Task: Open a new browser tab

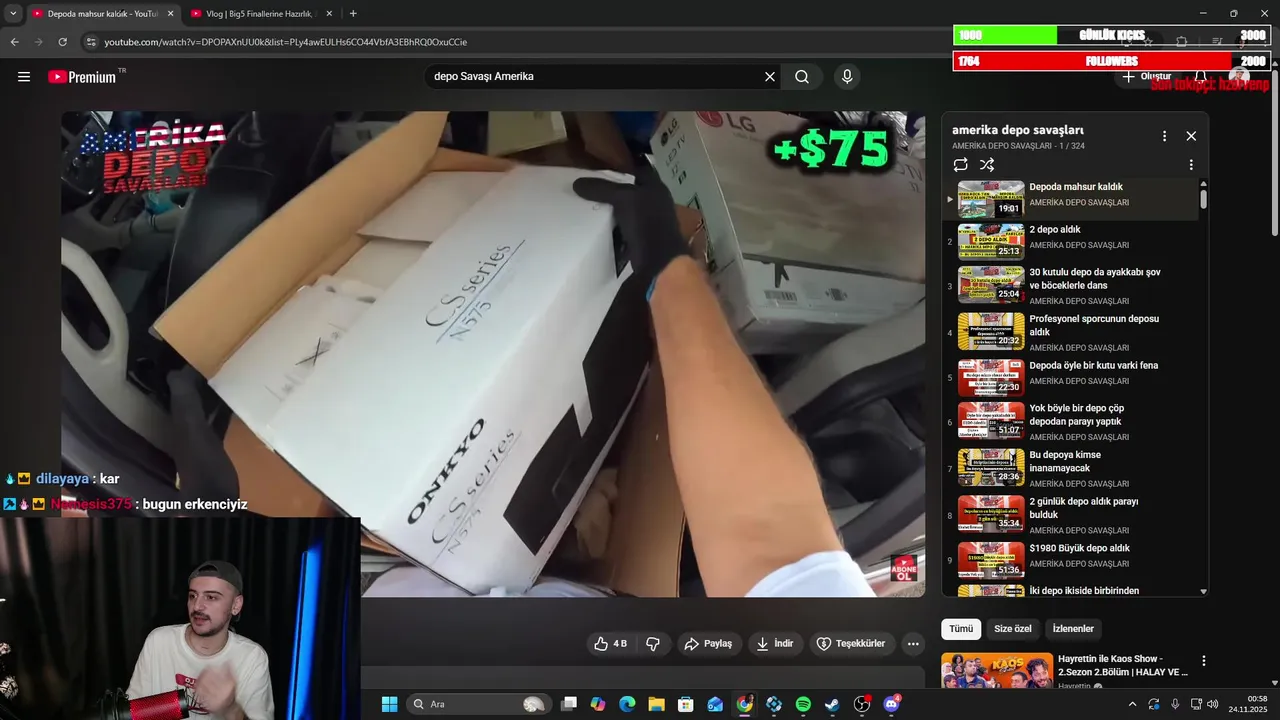Action: click(x=353, y=14)
